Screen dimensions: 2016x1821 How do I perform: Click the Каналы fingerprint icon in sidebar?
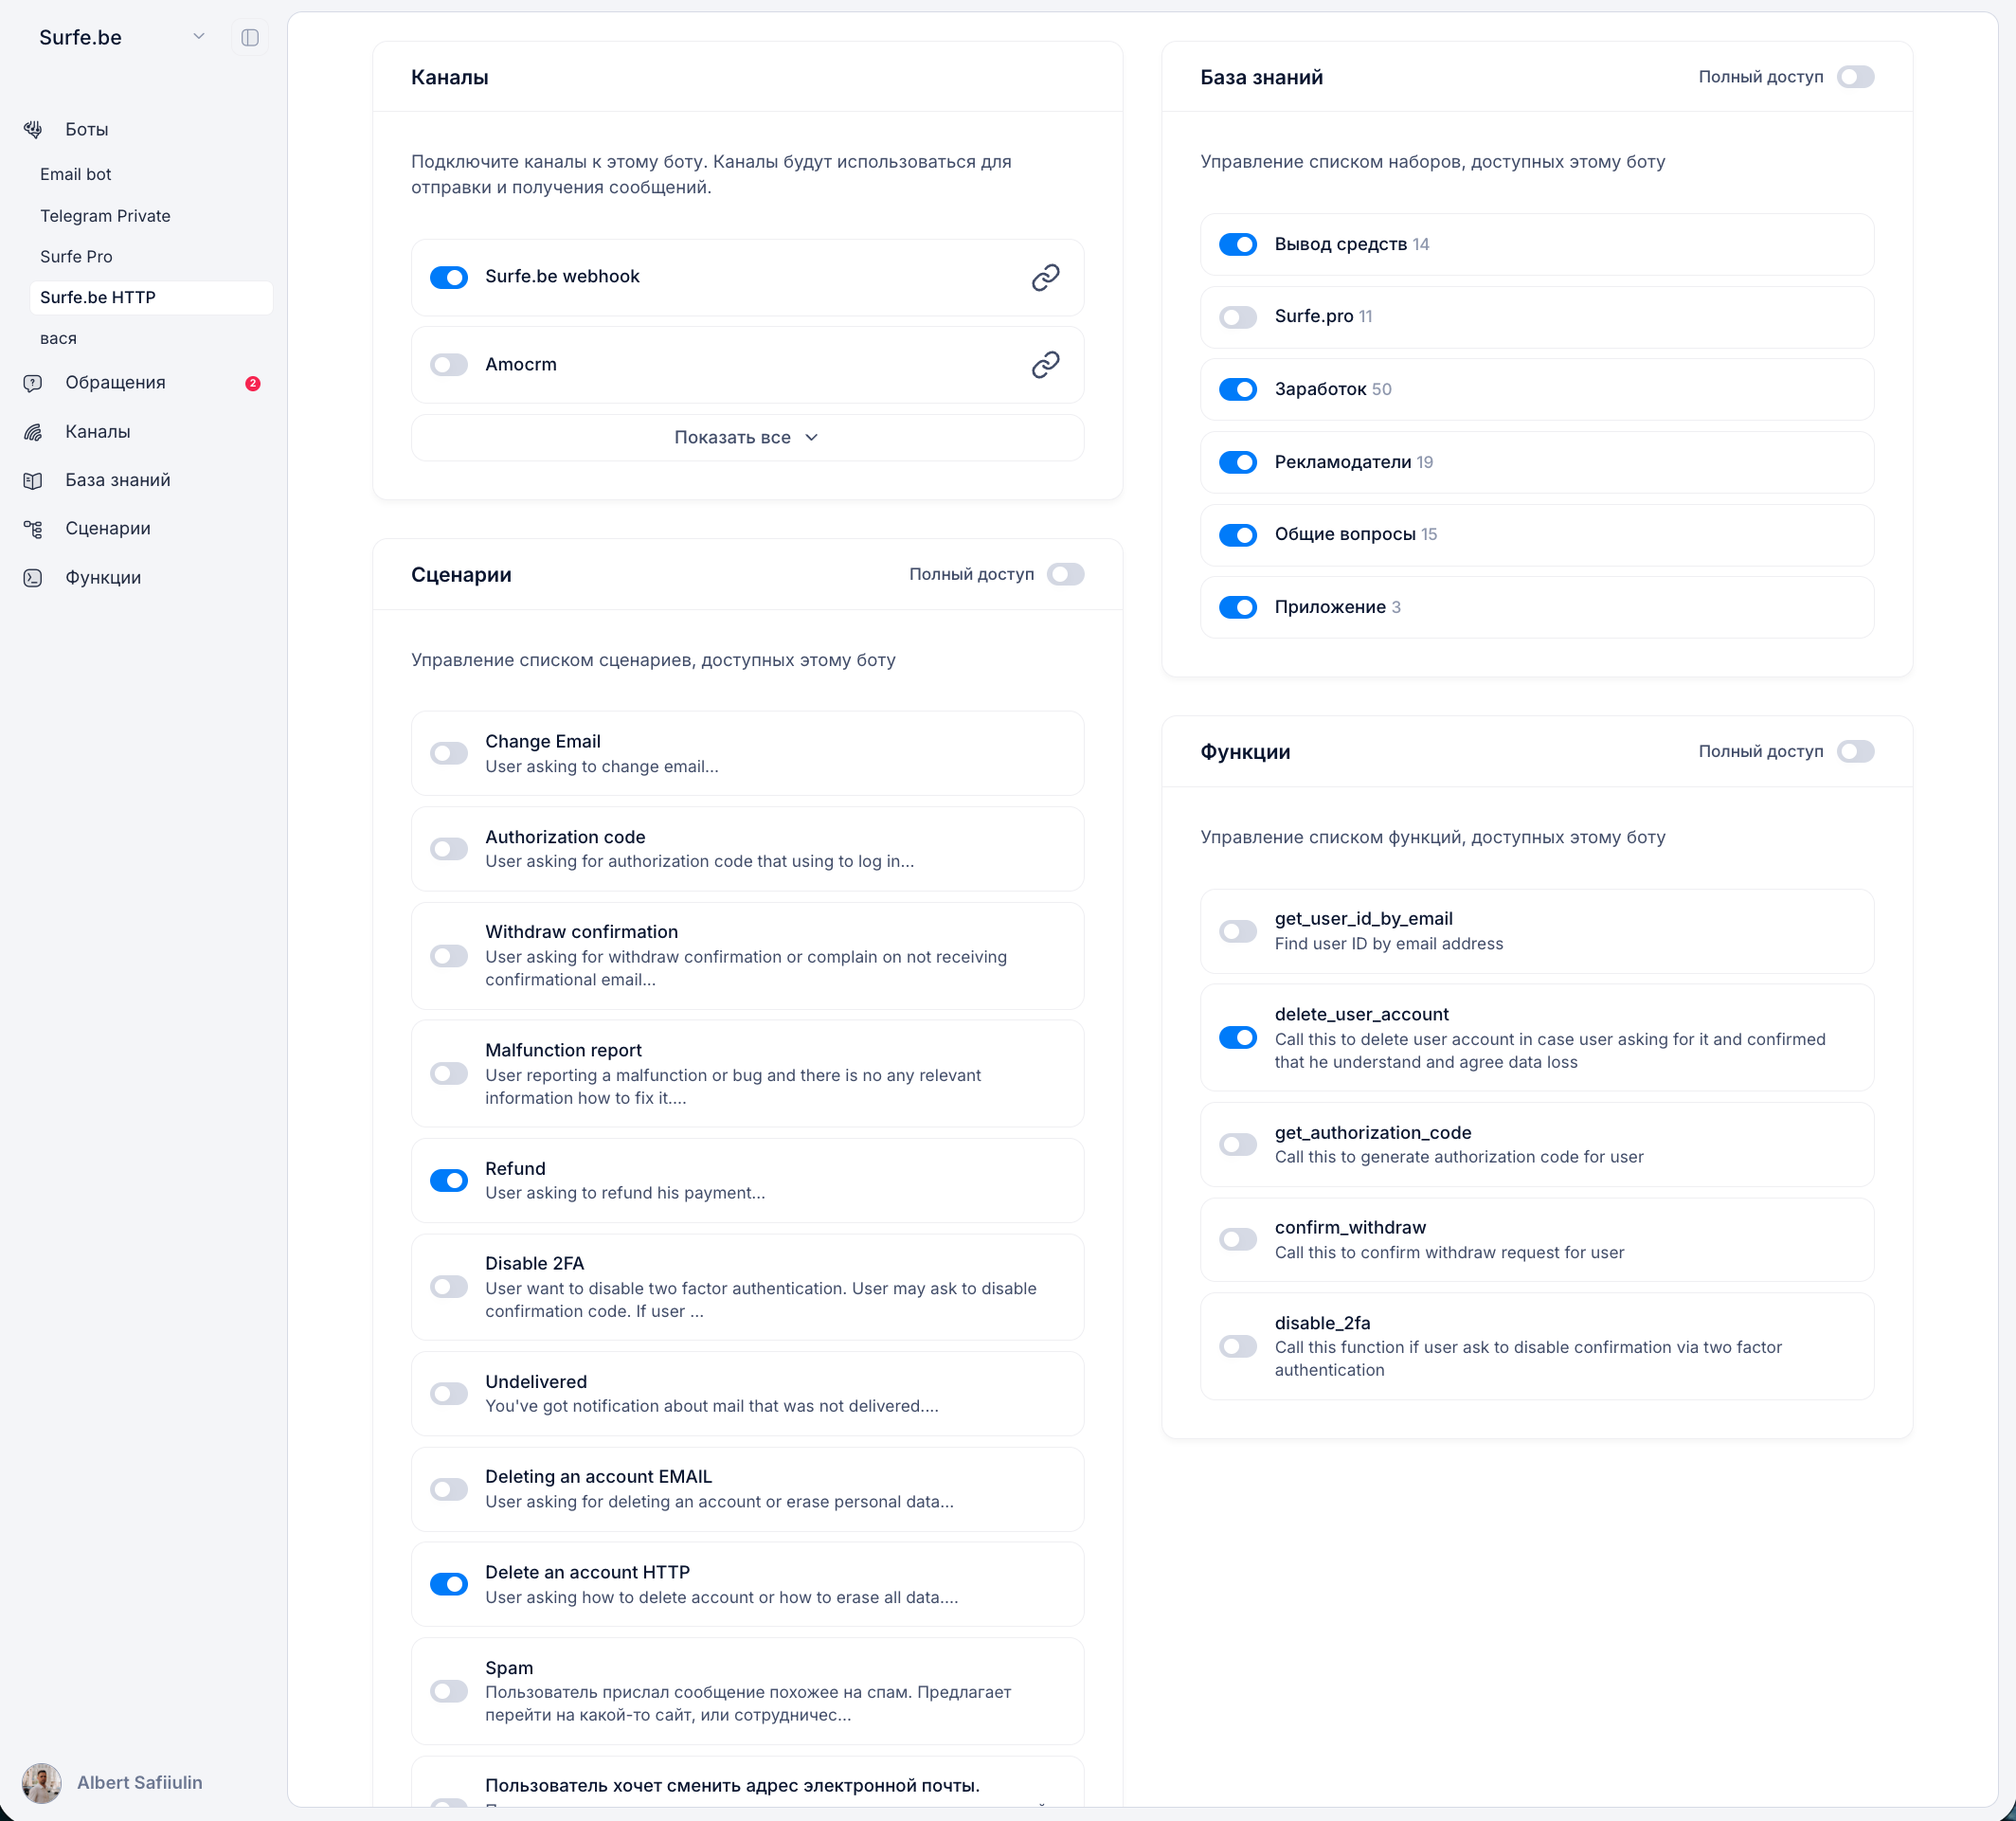point(33,432)
